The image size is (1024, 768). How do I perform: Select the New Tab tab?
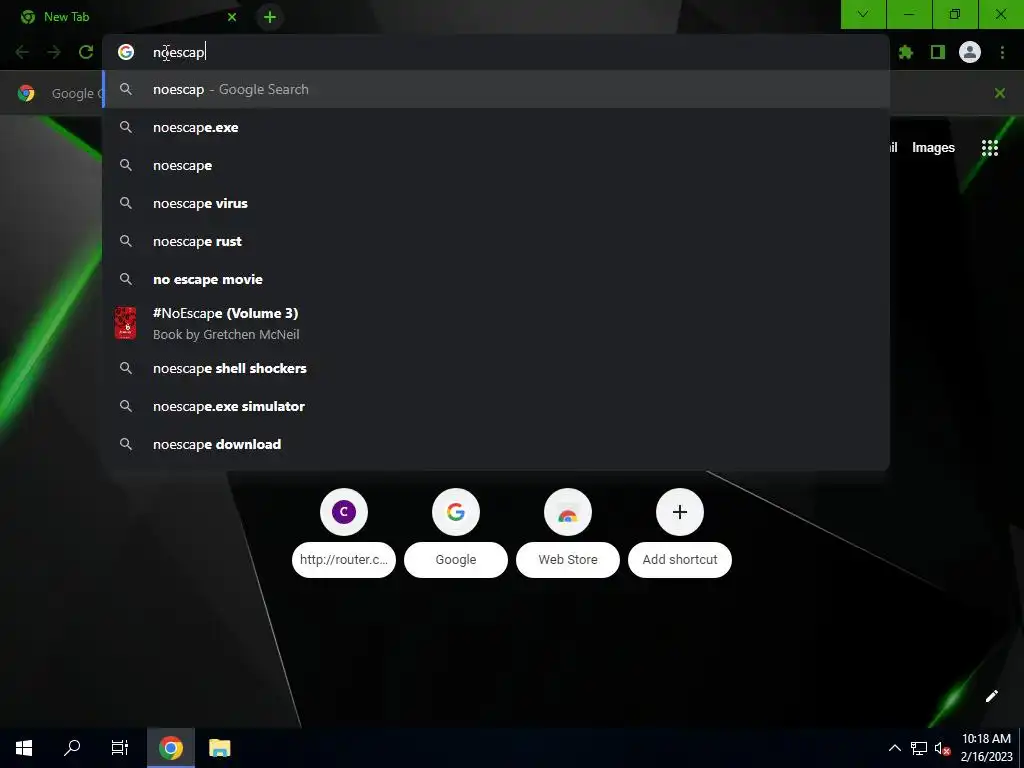(129, 17)
